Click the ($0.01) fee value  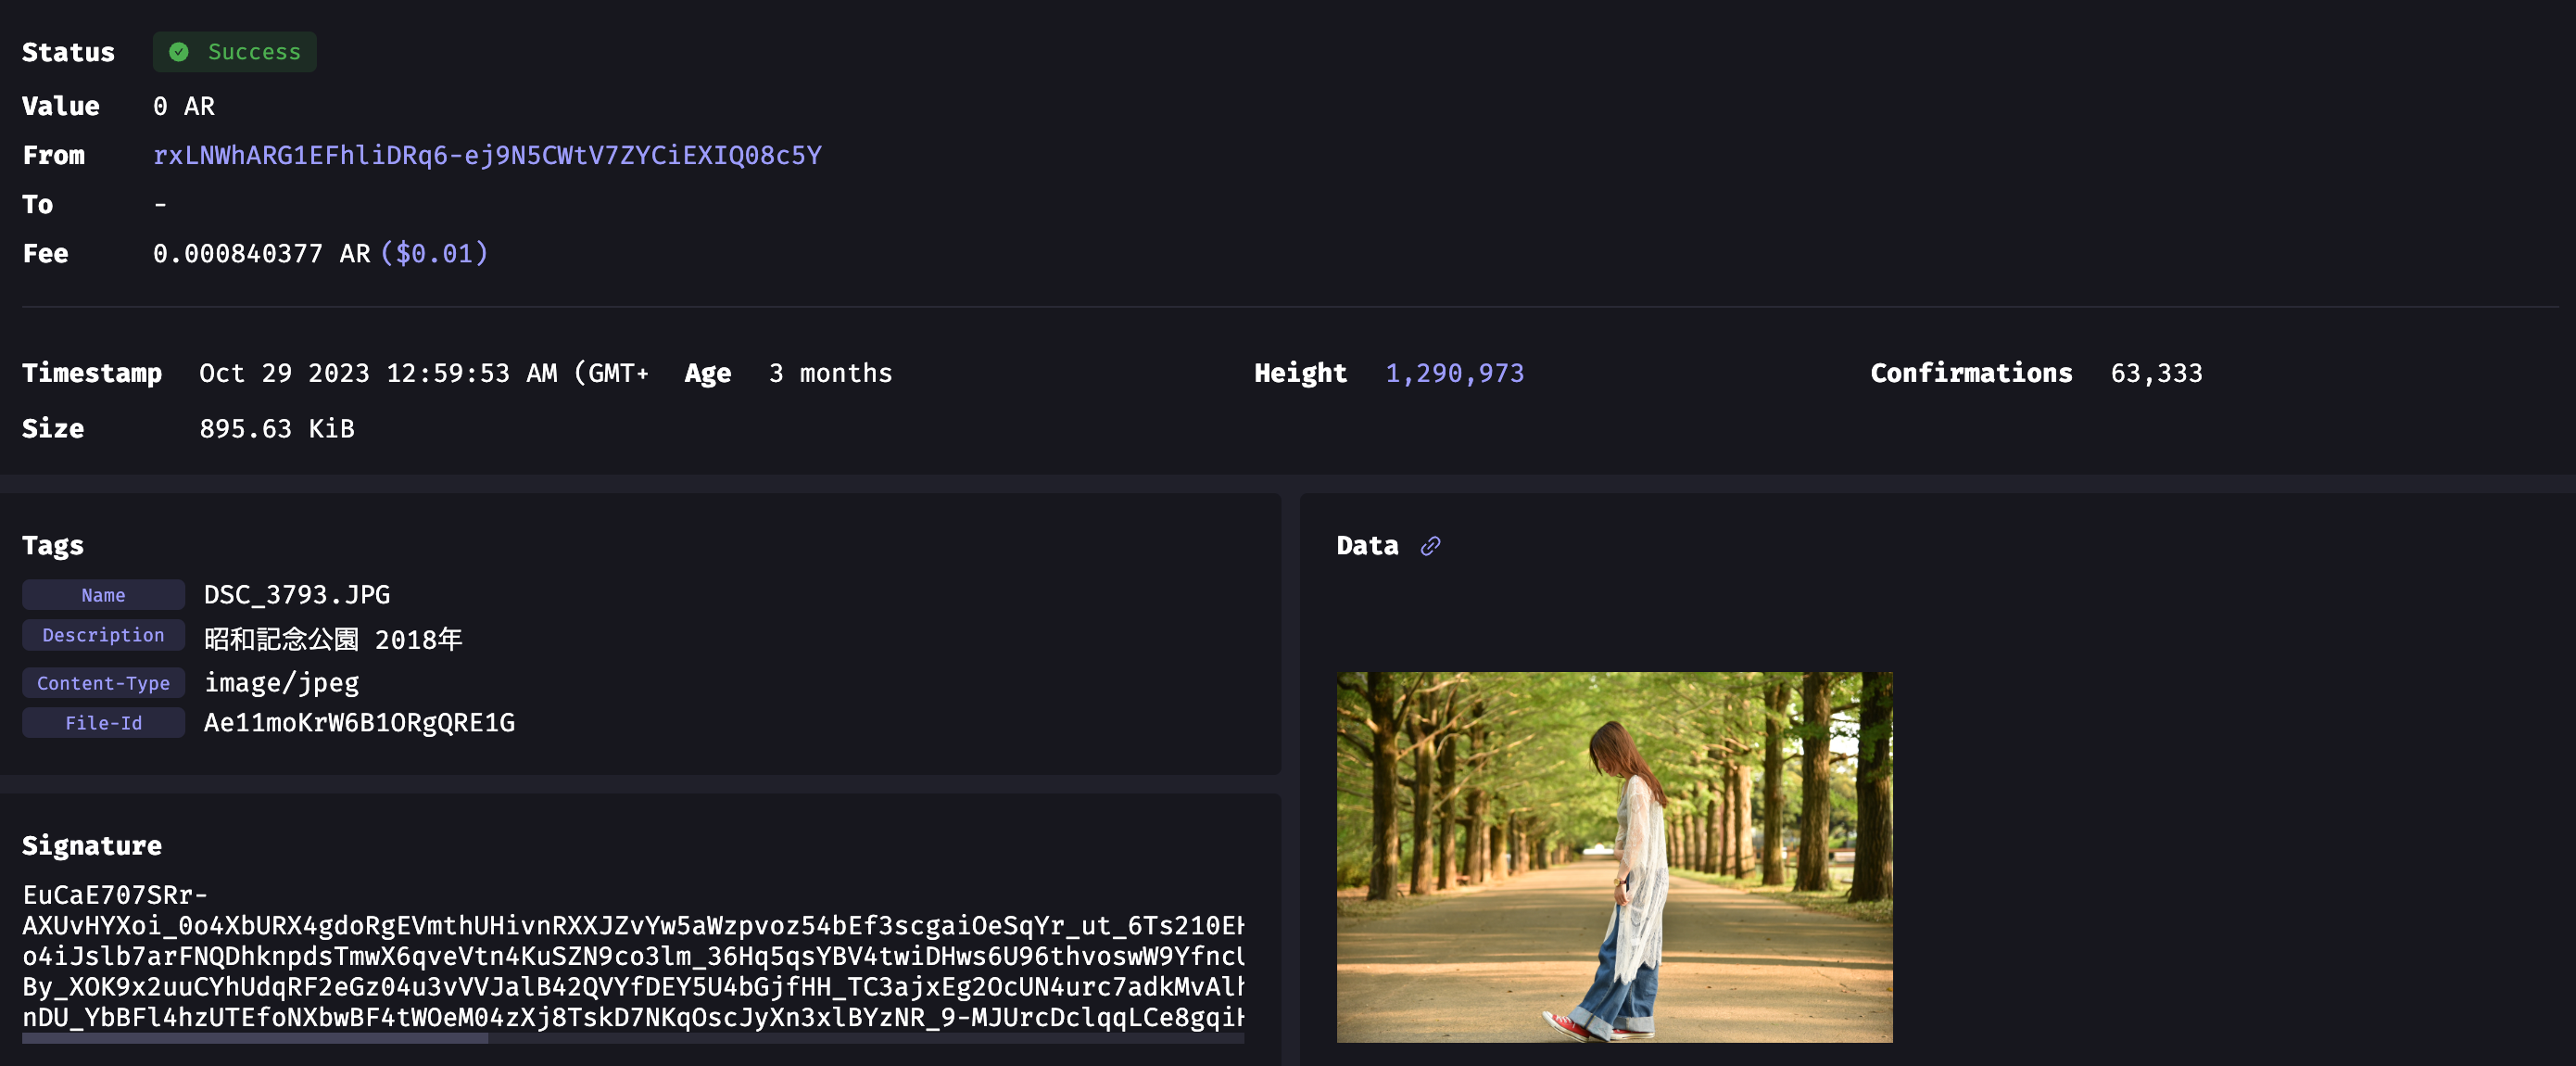[x=434, y=253]
